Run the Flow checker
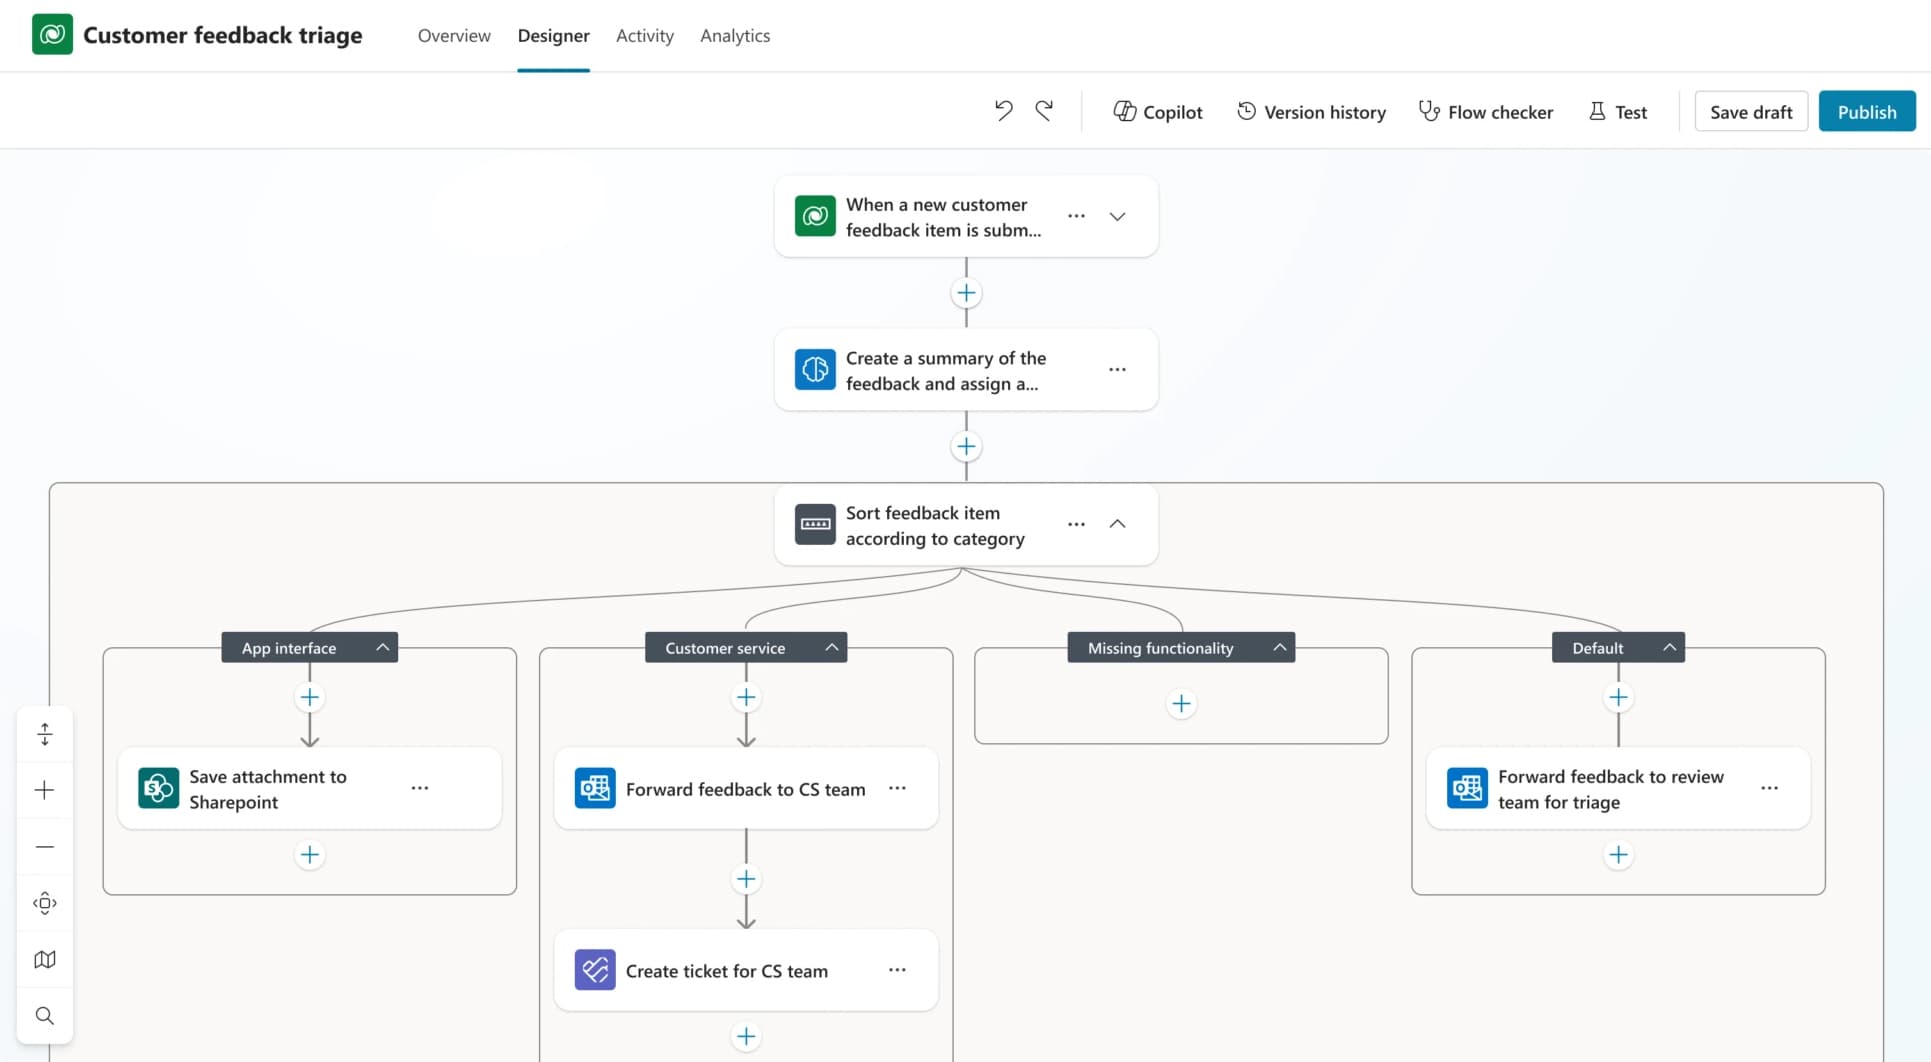 tap(1486, 112)
